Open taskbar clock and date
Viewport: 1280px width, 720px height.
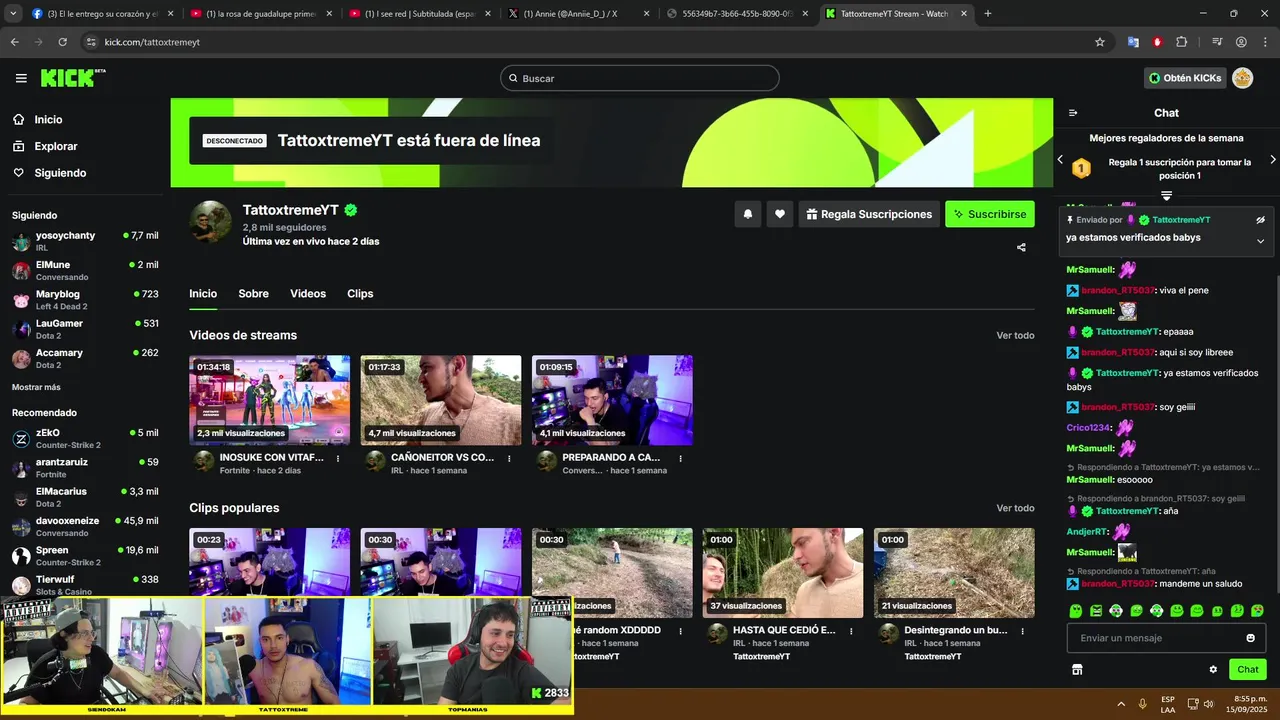(1248, 704)
